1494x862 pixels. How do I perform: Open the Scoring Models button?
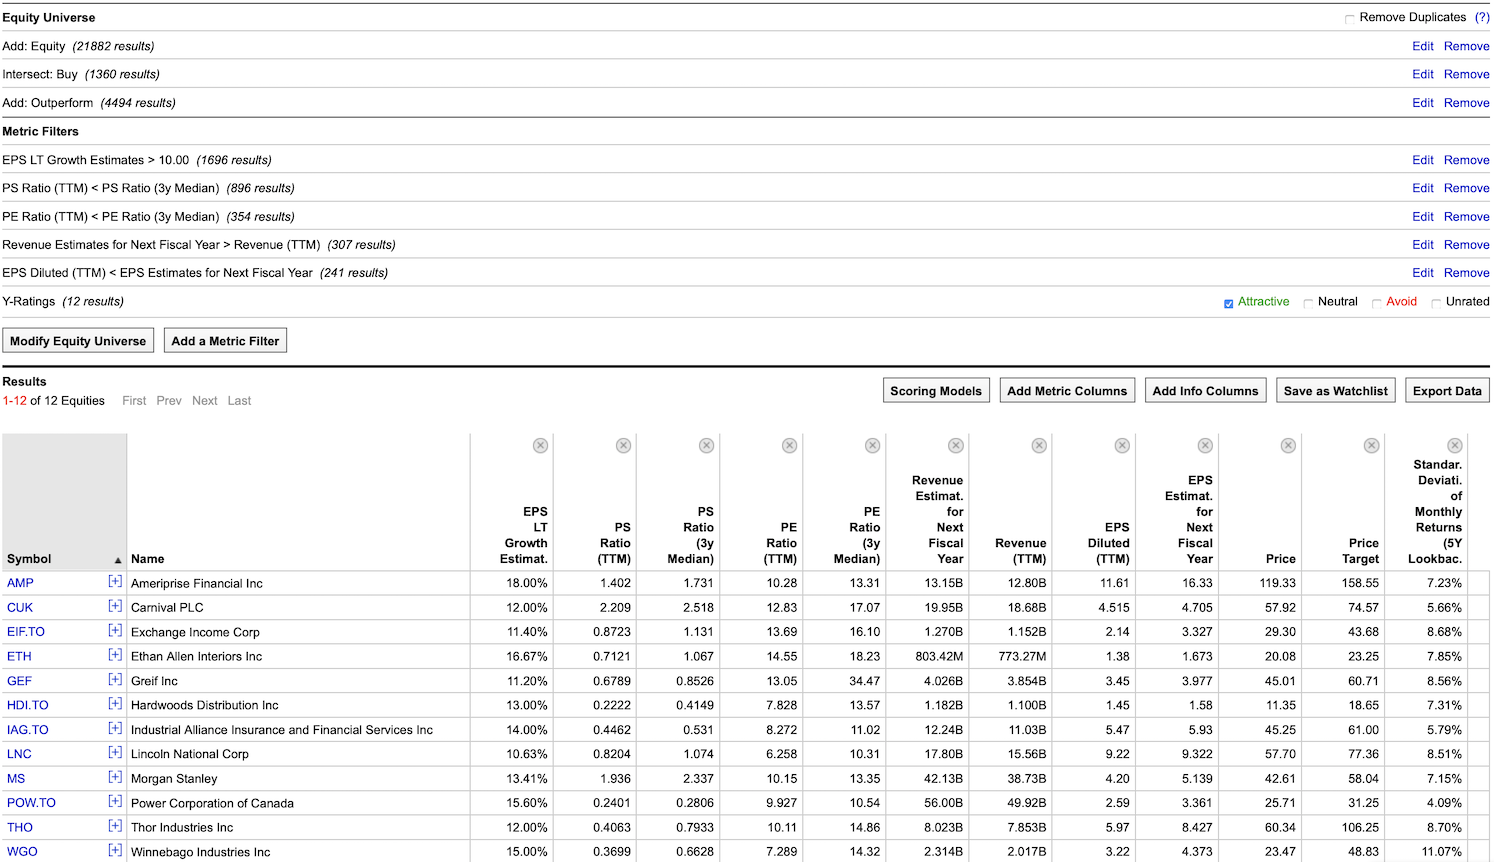coord(936,391)
